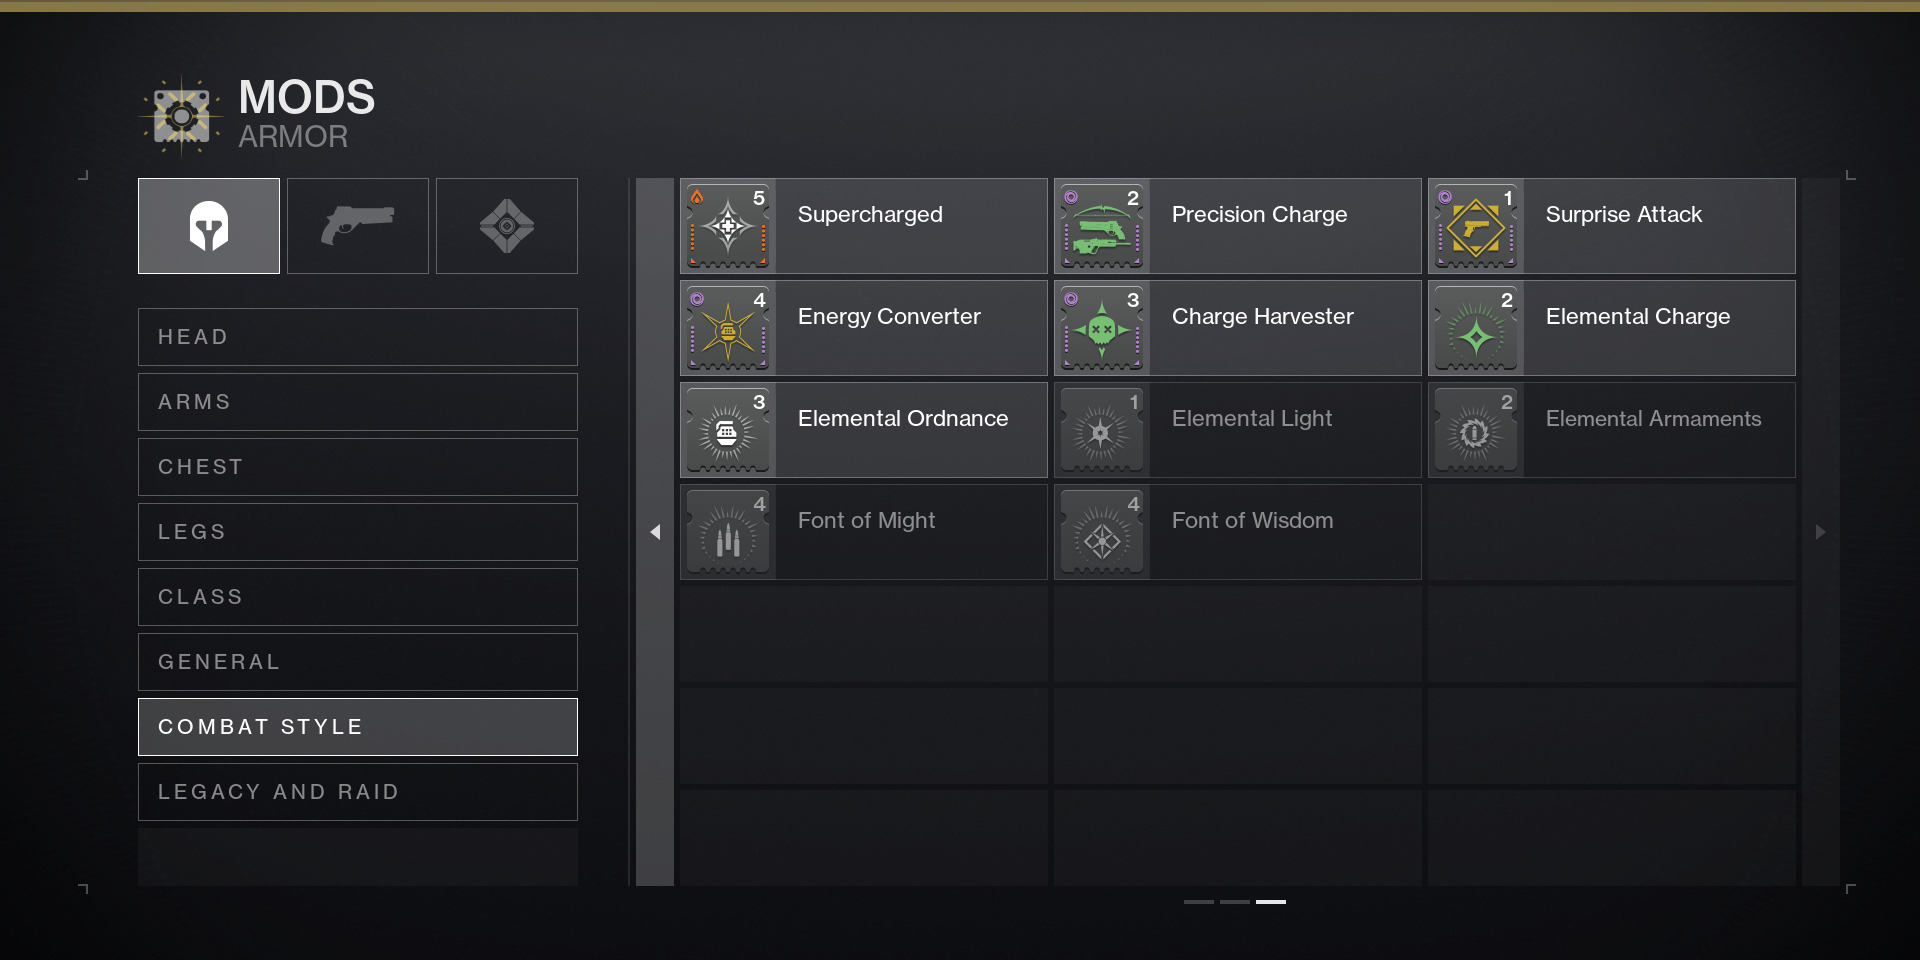This screenshot has width=1920, height=960.
Task: Click the Elemental Charge mod icon
Action: point(1476,328)
